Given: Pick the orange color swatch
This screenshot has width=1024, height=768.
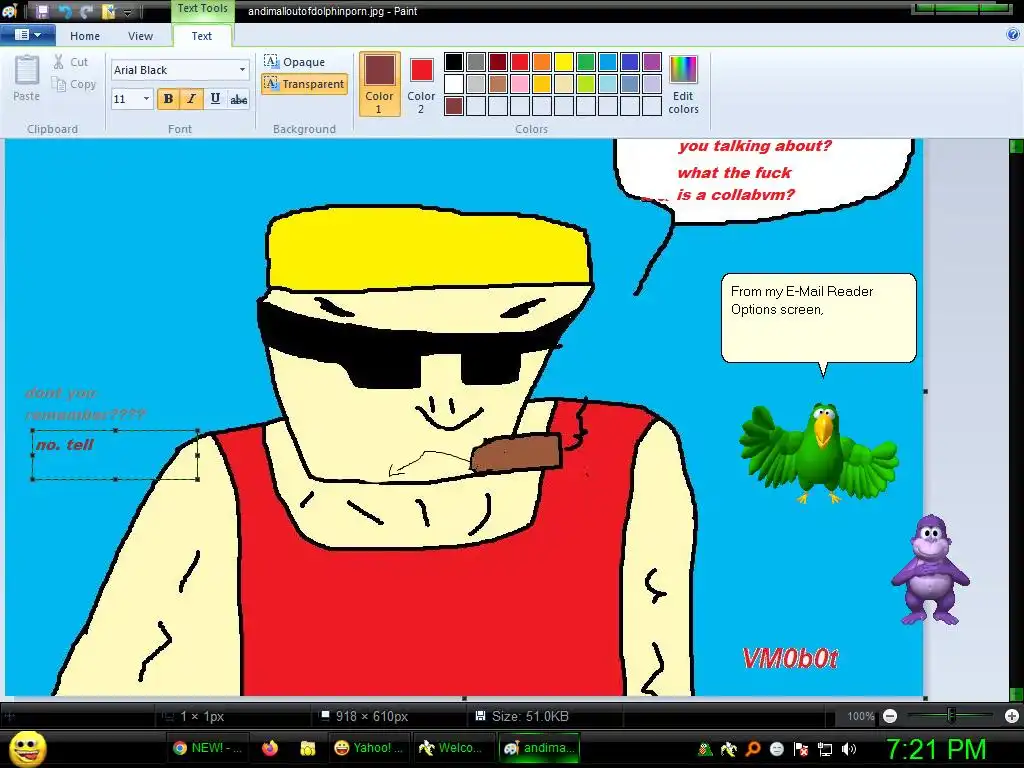Looking at the screenshot, I should coord(542,62).
